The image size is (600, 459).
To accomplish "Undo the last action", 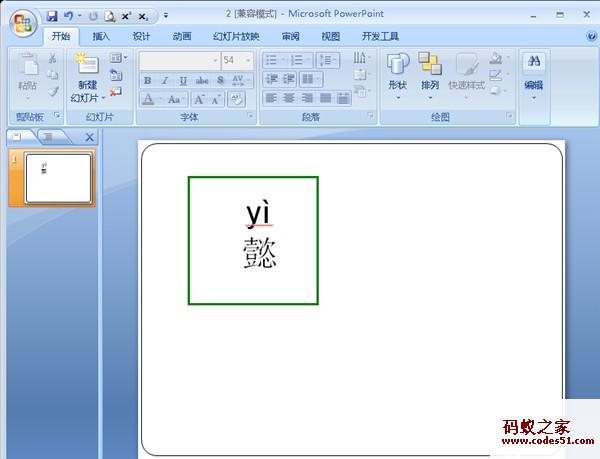I will (x=68, y=16).
